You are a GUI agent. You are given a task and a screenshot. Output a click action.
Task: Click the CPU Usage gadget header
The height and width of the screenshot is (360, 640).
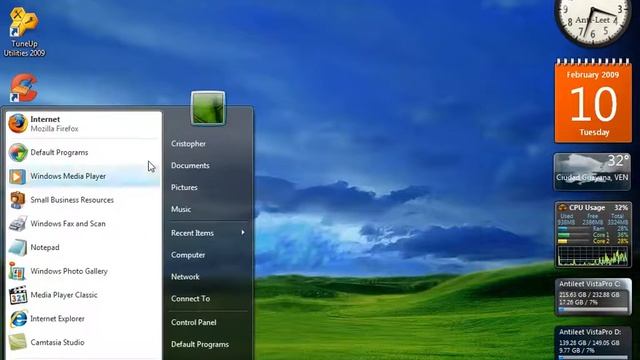pos(593,207)
